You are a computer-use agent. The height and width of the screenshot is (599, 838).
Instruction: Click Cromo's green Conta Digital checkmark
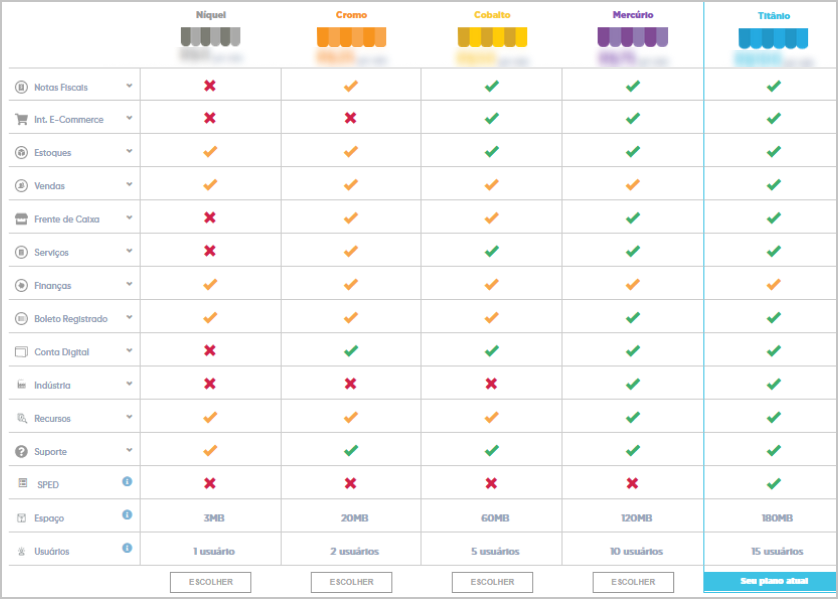[x=351, y=351]
